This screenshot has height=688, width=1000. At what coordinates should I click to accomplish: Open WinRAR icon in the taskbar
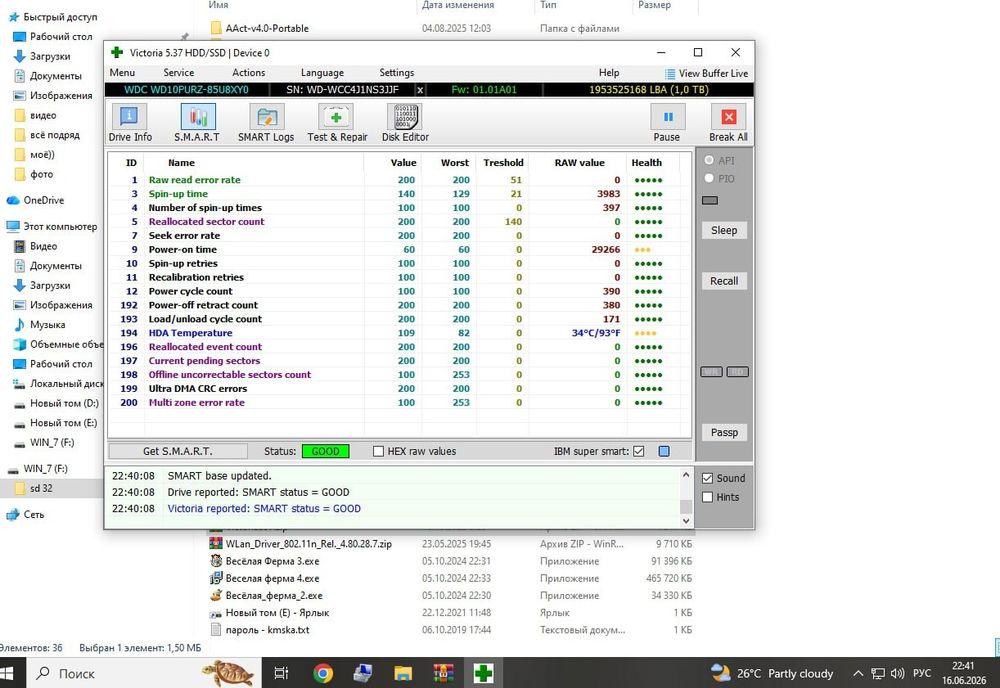[443, 673]
